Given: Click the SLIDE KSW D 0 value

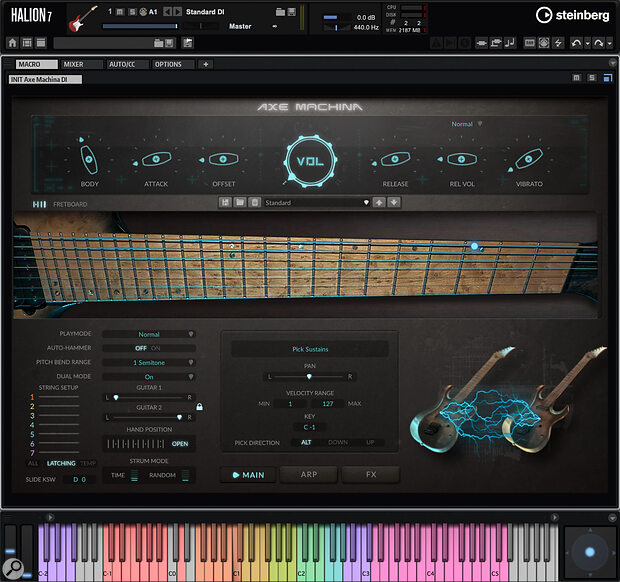Looking at the screenshot, I should pyautogui.click(x=79, y=480).
